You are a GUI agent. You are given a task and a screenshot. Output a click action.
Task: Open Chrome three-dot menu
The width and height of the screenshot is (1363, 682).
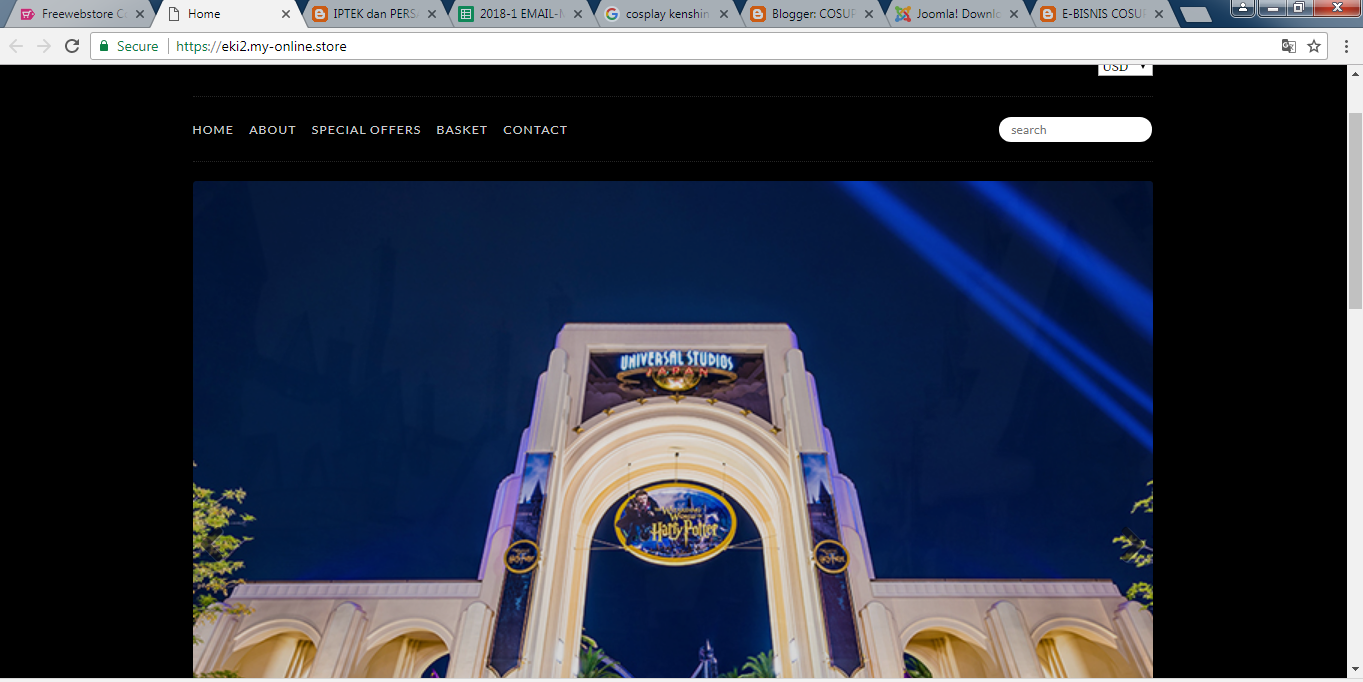1346,46
